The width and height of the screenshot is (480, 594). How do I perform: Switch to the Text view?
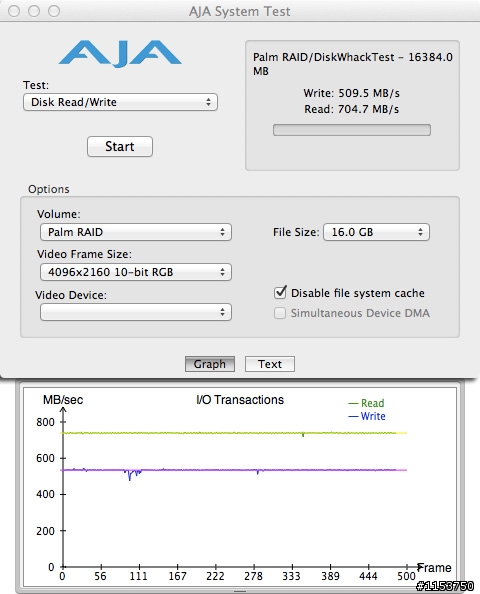coord(270,364)
